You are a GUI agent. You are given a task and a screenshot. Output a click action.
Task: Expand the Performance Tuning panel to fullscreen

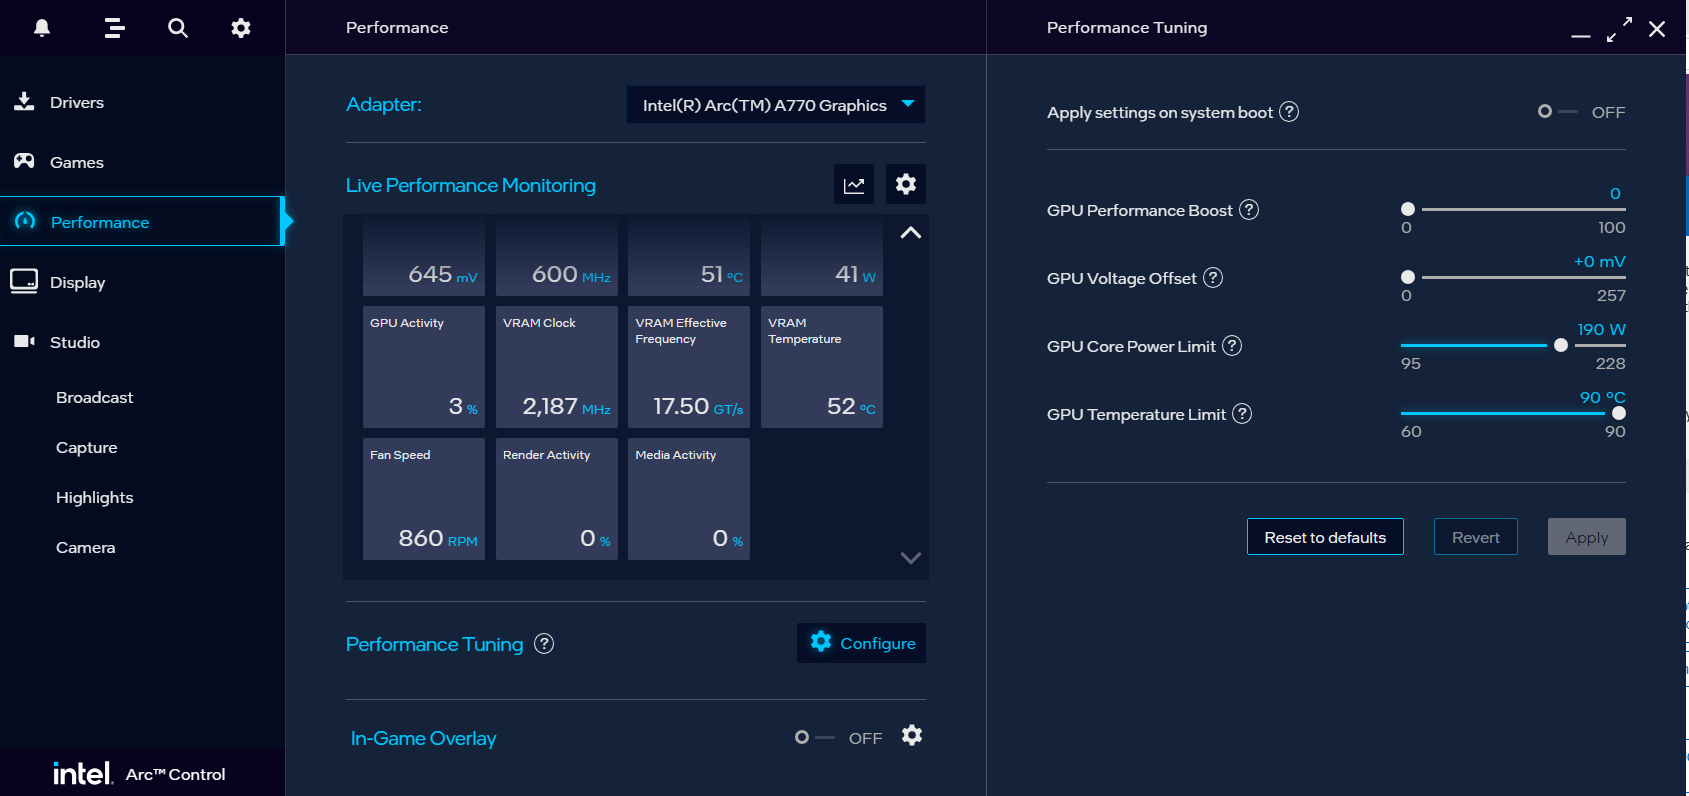tap(1619, 29)
